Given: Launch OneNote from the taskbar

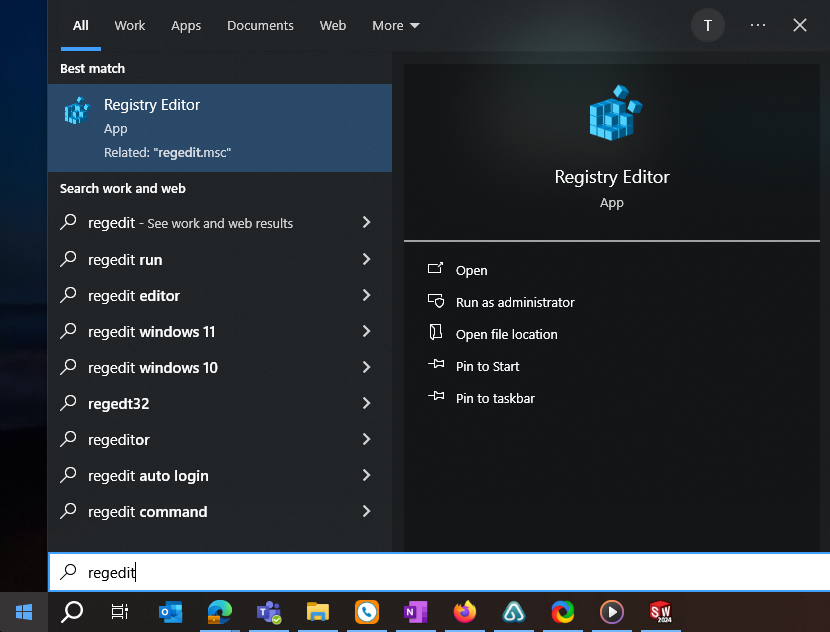Looking at the screenshot, I should 416,612.
